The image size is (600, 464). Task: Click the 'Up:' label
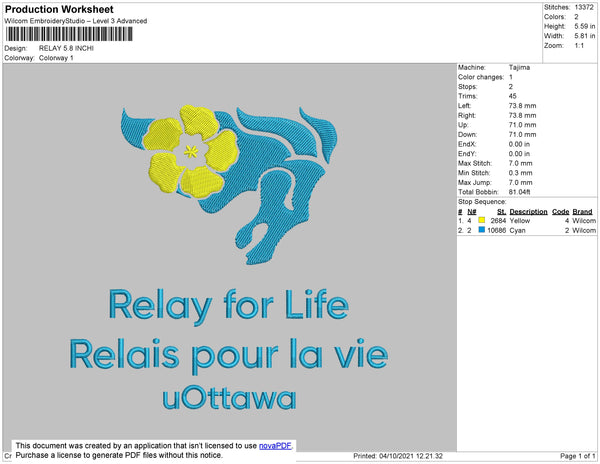pyautogui.click(x=463, y=125)
